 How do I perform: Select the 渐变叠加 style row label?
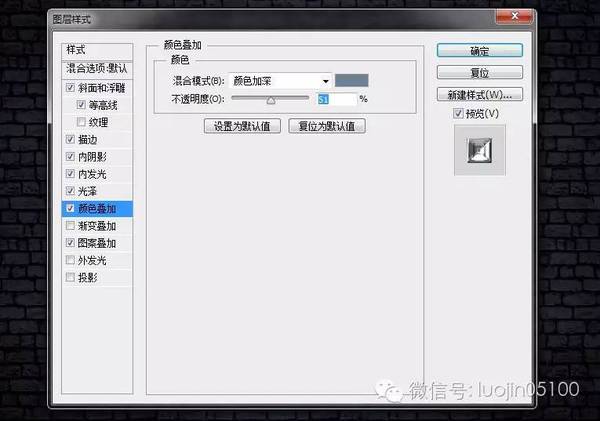[97, 226]
